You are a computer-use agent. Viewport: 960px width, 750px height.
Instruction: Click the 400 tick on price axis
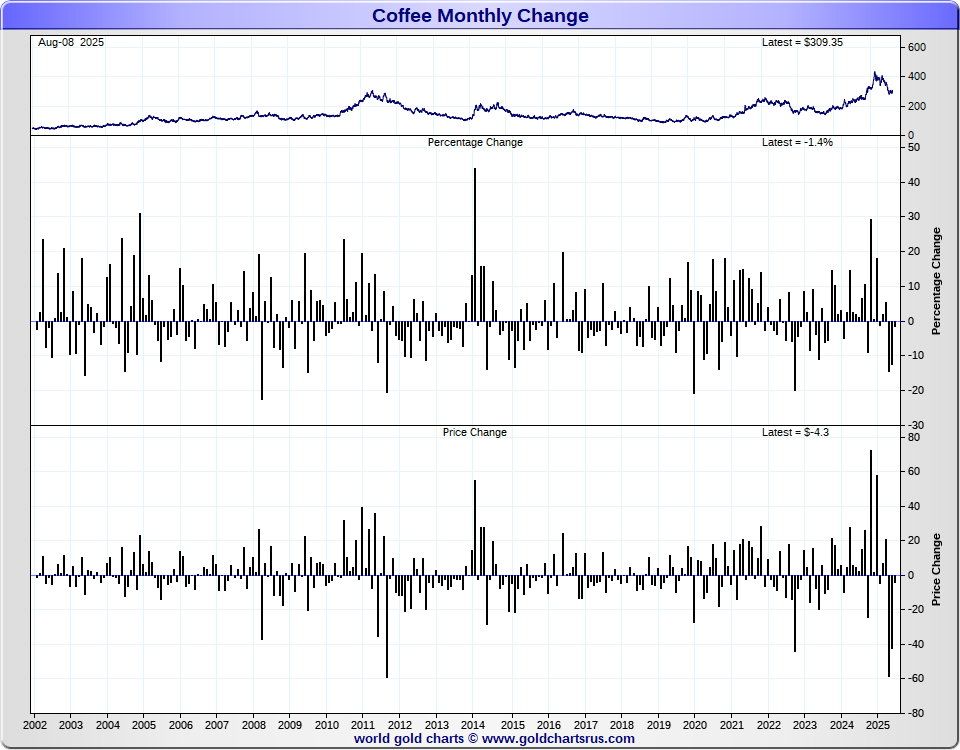pyautogui.click(x=917, y=77)
